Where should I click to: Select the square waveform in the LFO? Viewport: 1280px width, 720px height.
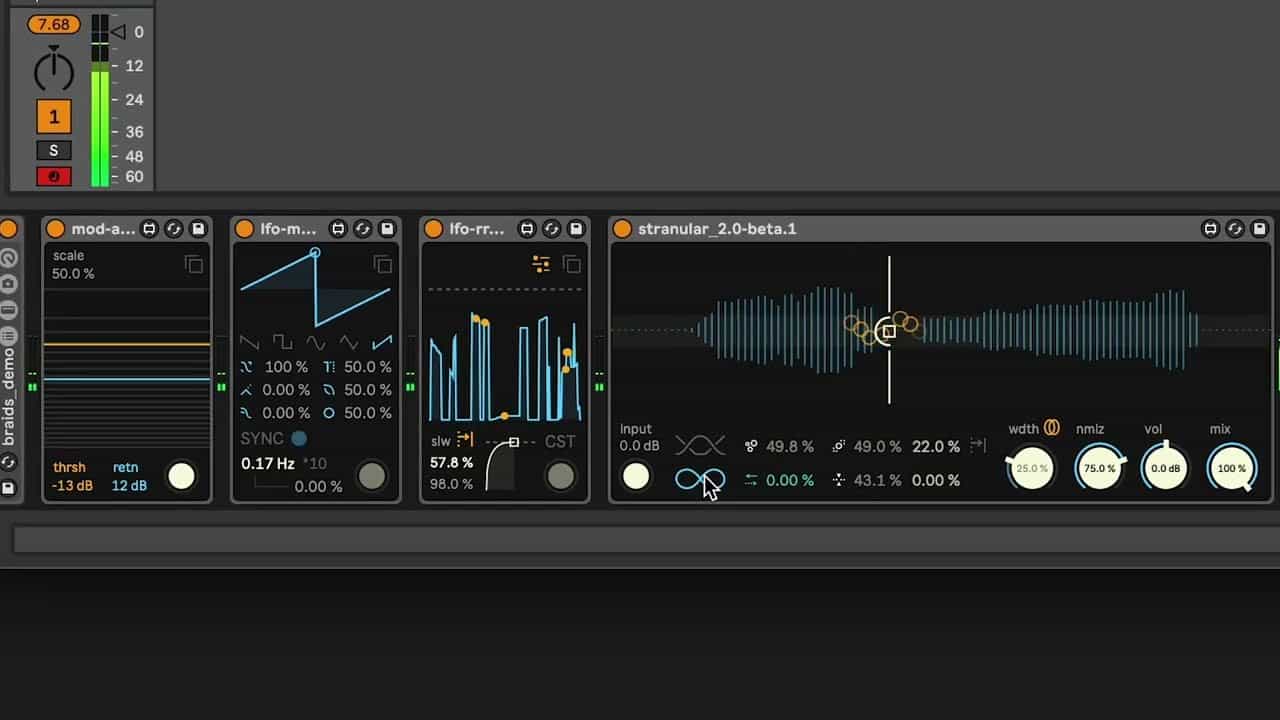click(x=282, y=342)
